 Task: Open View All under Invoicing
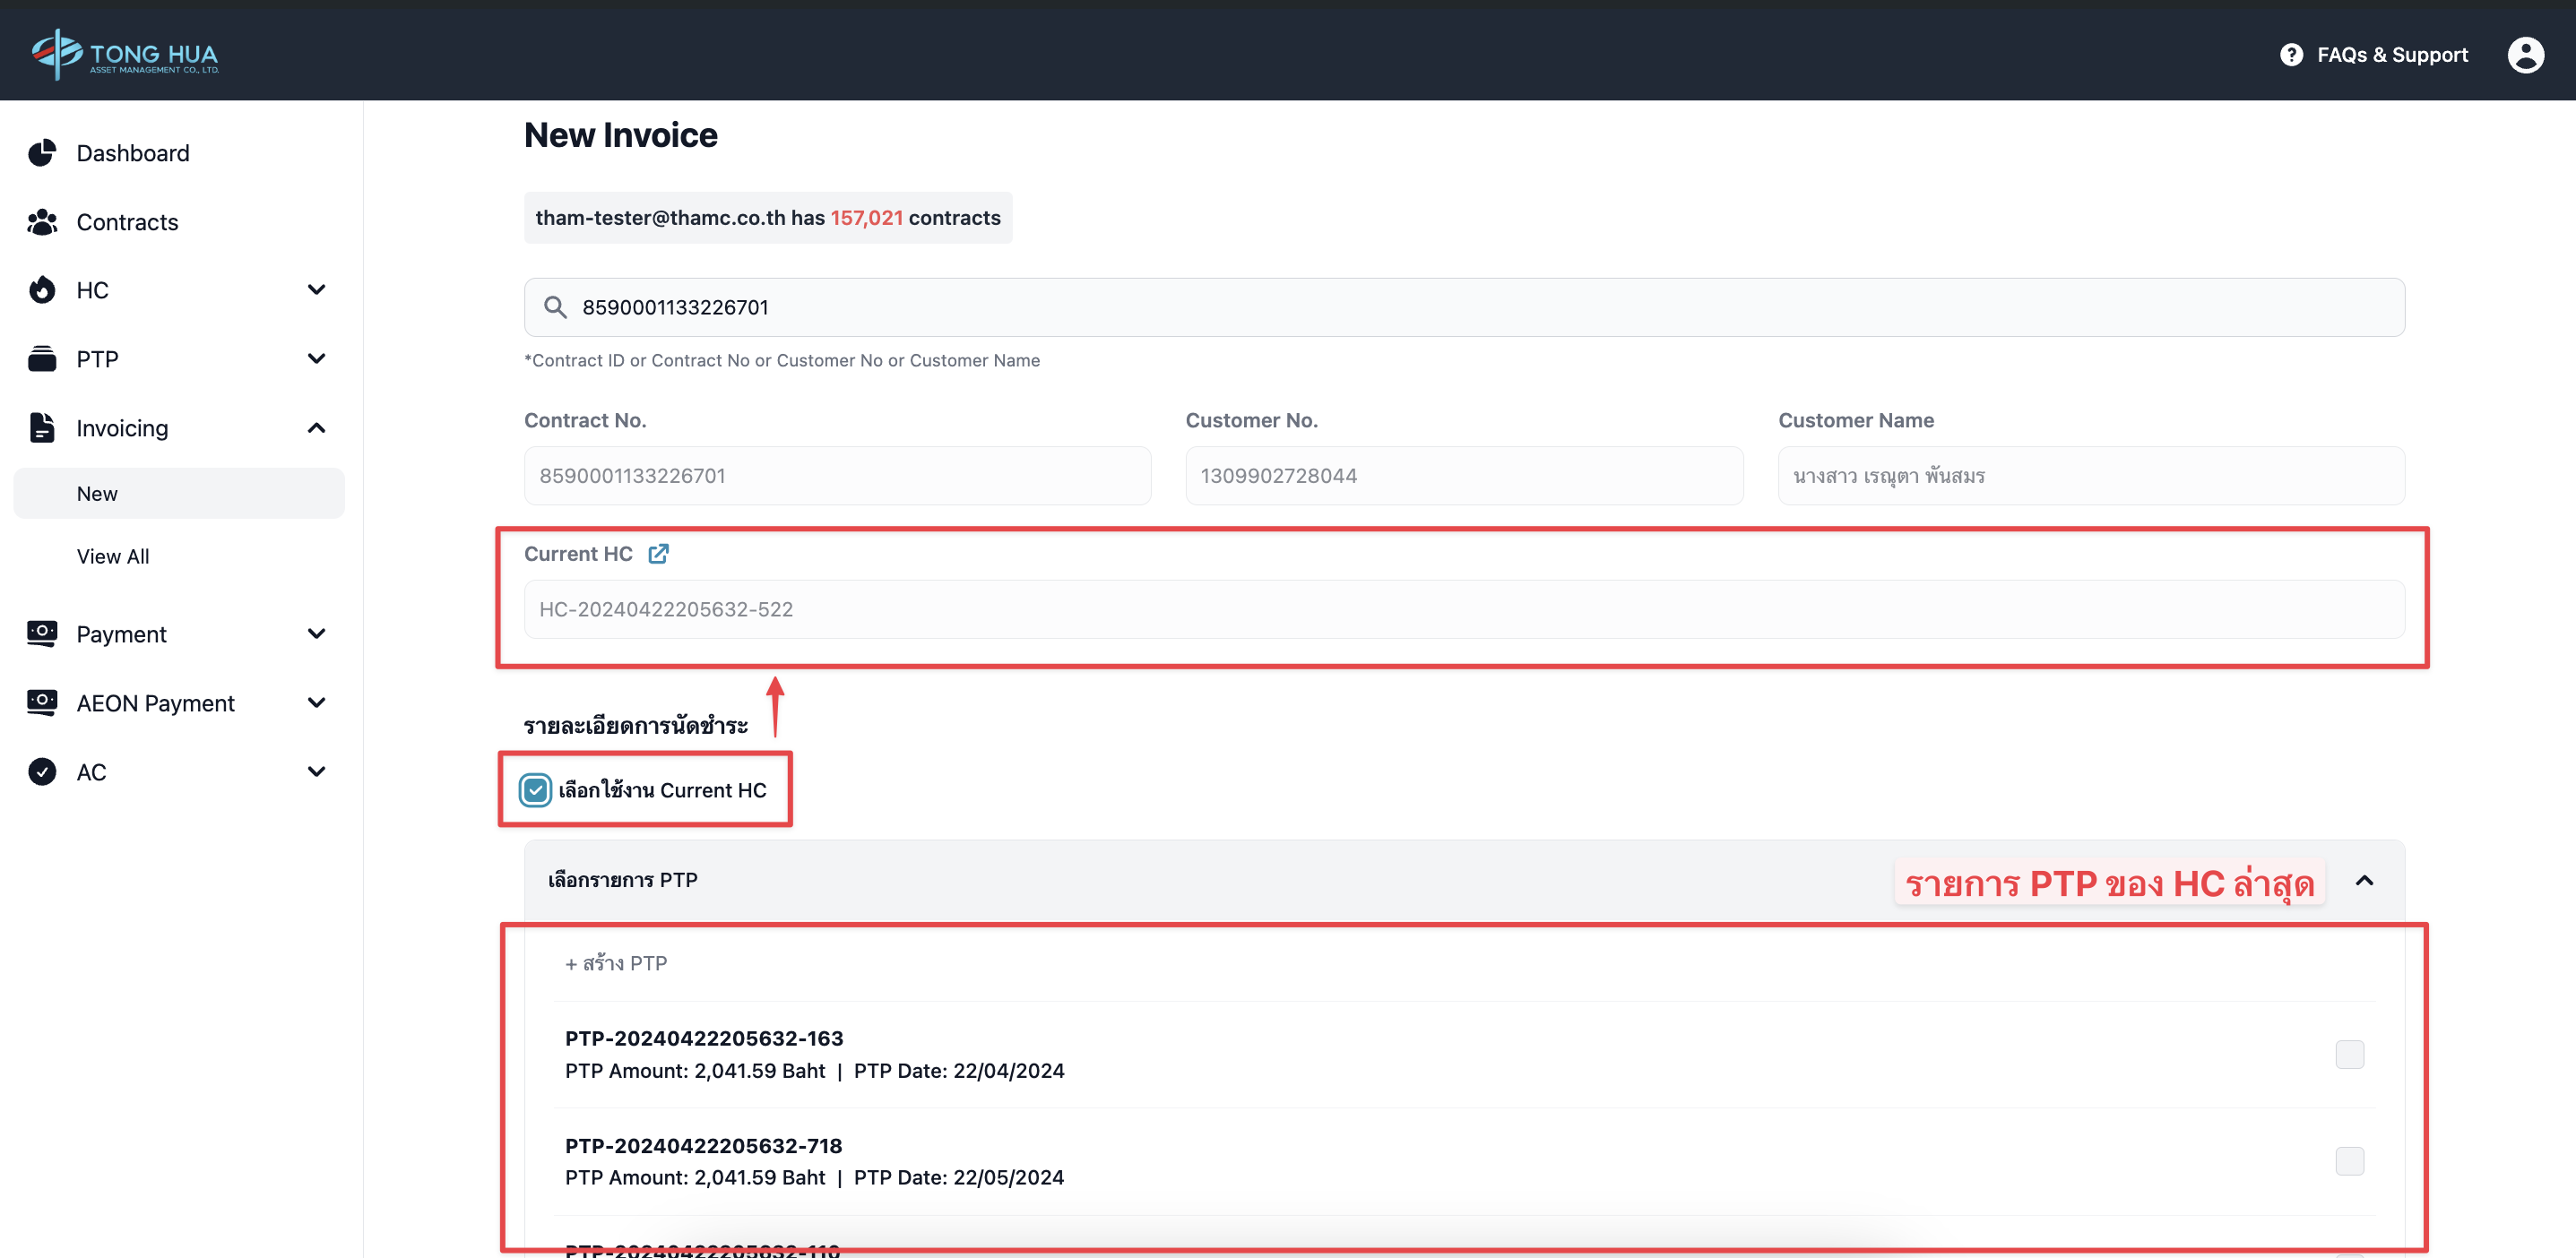click(113, 556)
